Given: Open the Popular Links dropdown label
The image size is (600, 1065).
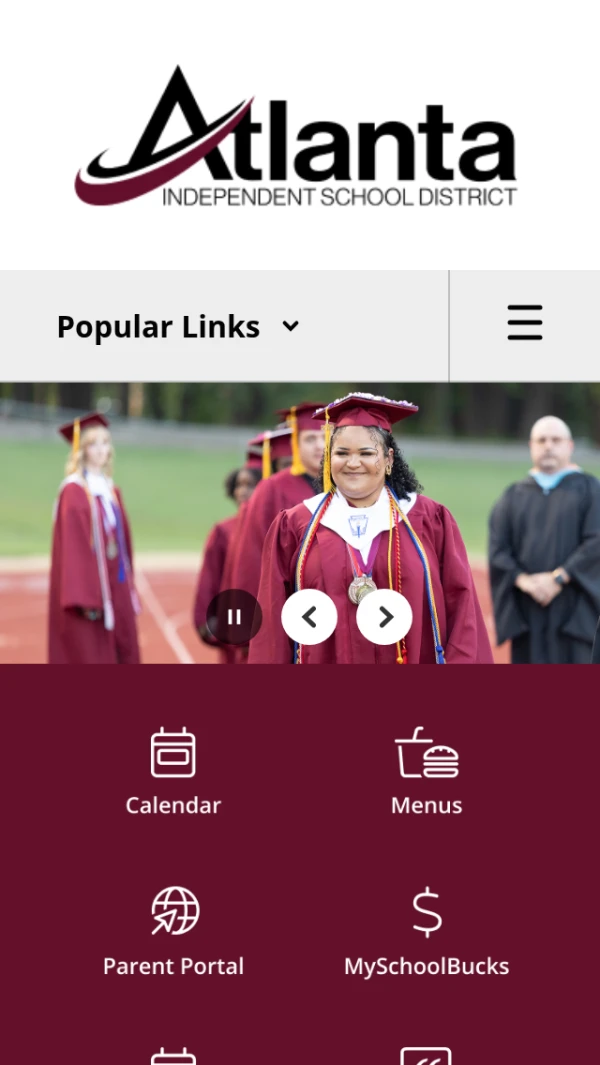Looking at the screenshot, I should click(158, 326).
